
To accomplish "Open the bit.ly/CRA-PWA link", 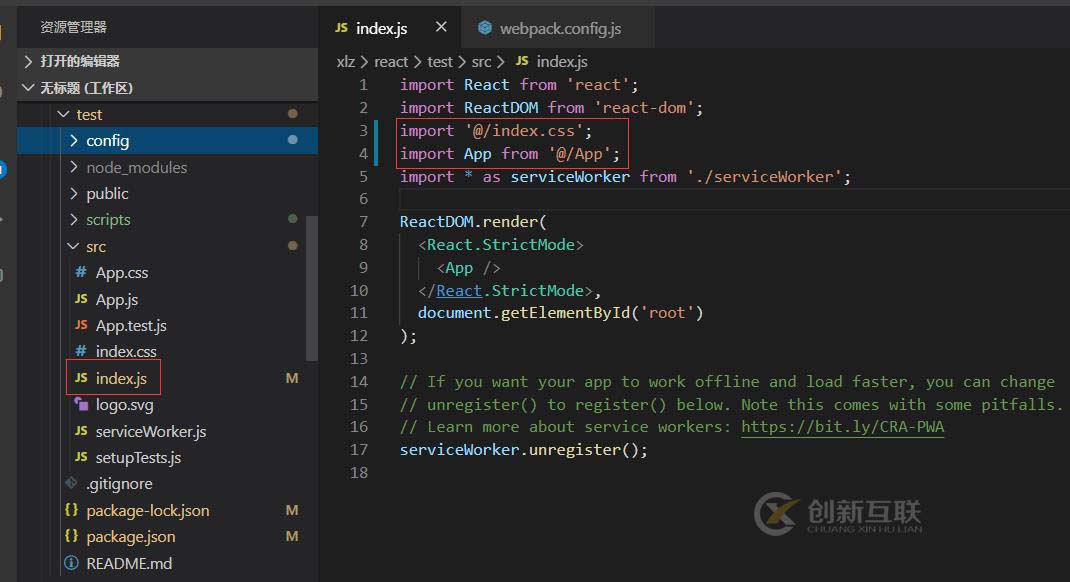I will tap(842, 427).
